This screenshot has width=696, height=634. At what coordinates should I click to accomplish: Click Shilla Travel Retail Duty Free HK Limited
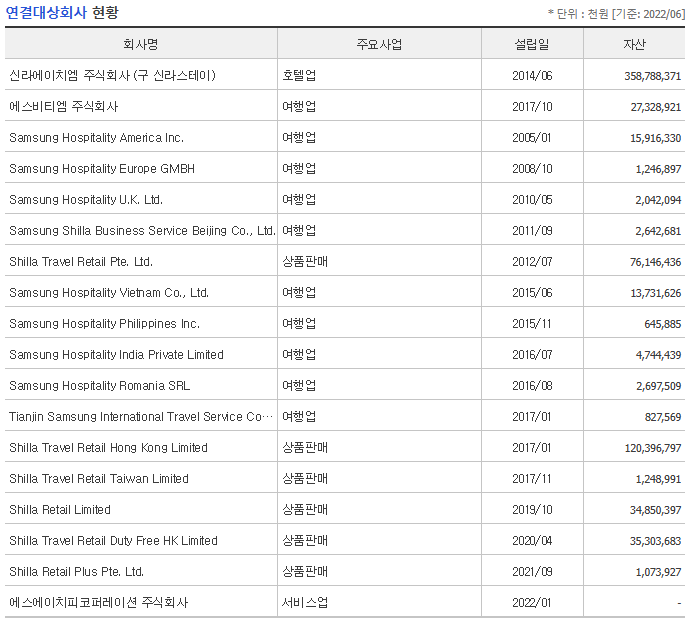(x=113, y=541)
